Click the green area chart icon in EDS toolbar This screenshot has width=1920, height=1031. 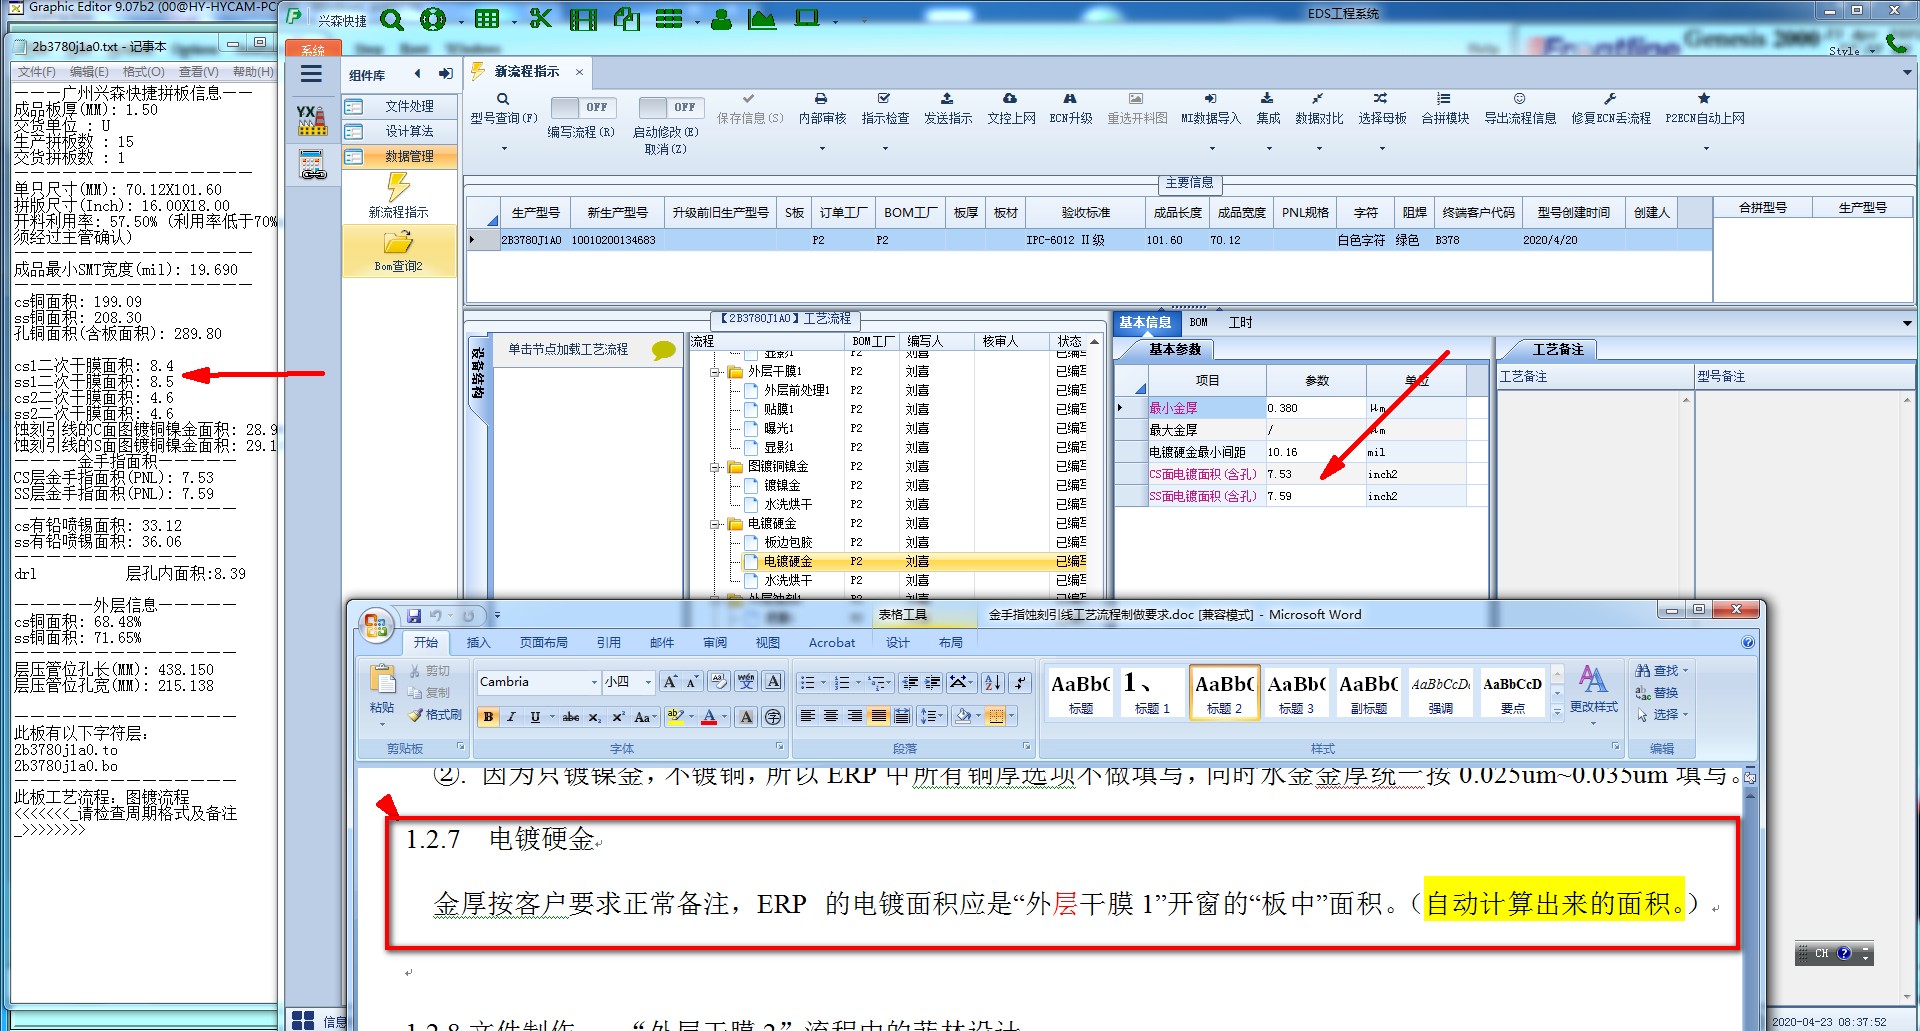pos(762,19)
